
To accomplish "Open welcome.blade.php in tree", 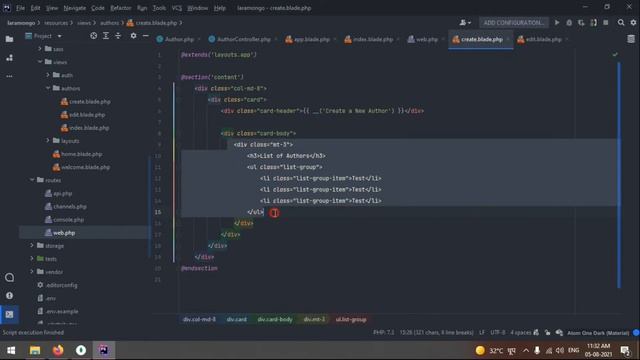I will coord(85,167).
